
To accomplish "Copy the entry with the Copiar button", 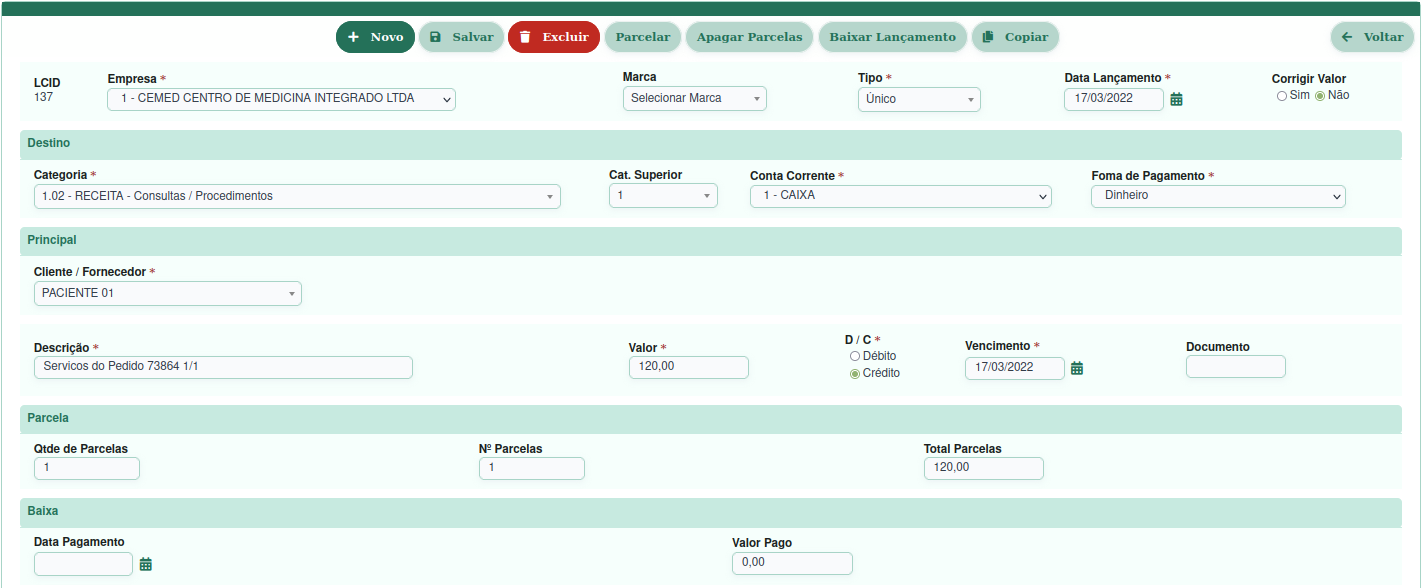I will tap(1015, 37).
